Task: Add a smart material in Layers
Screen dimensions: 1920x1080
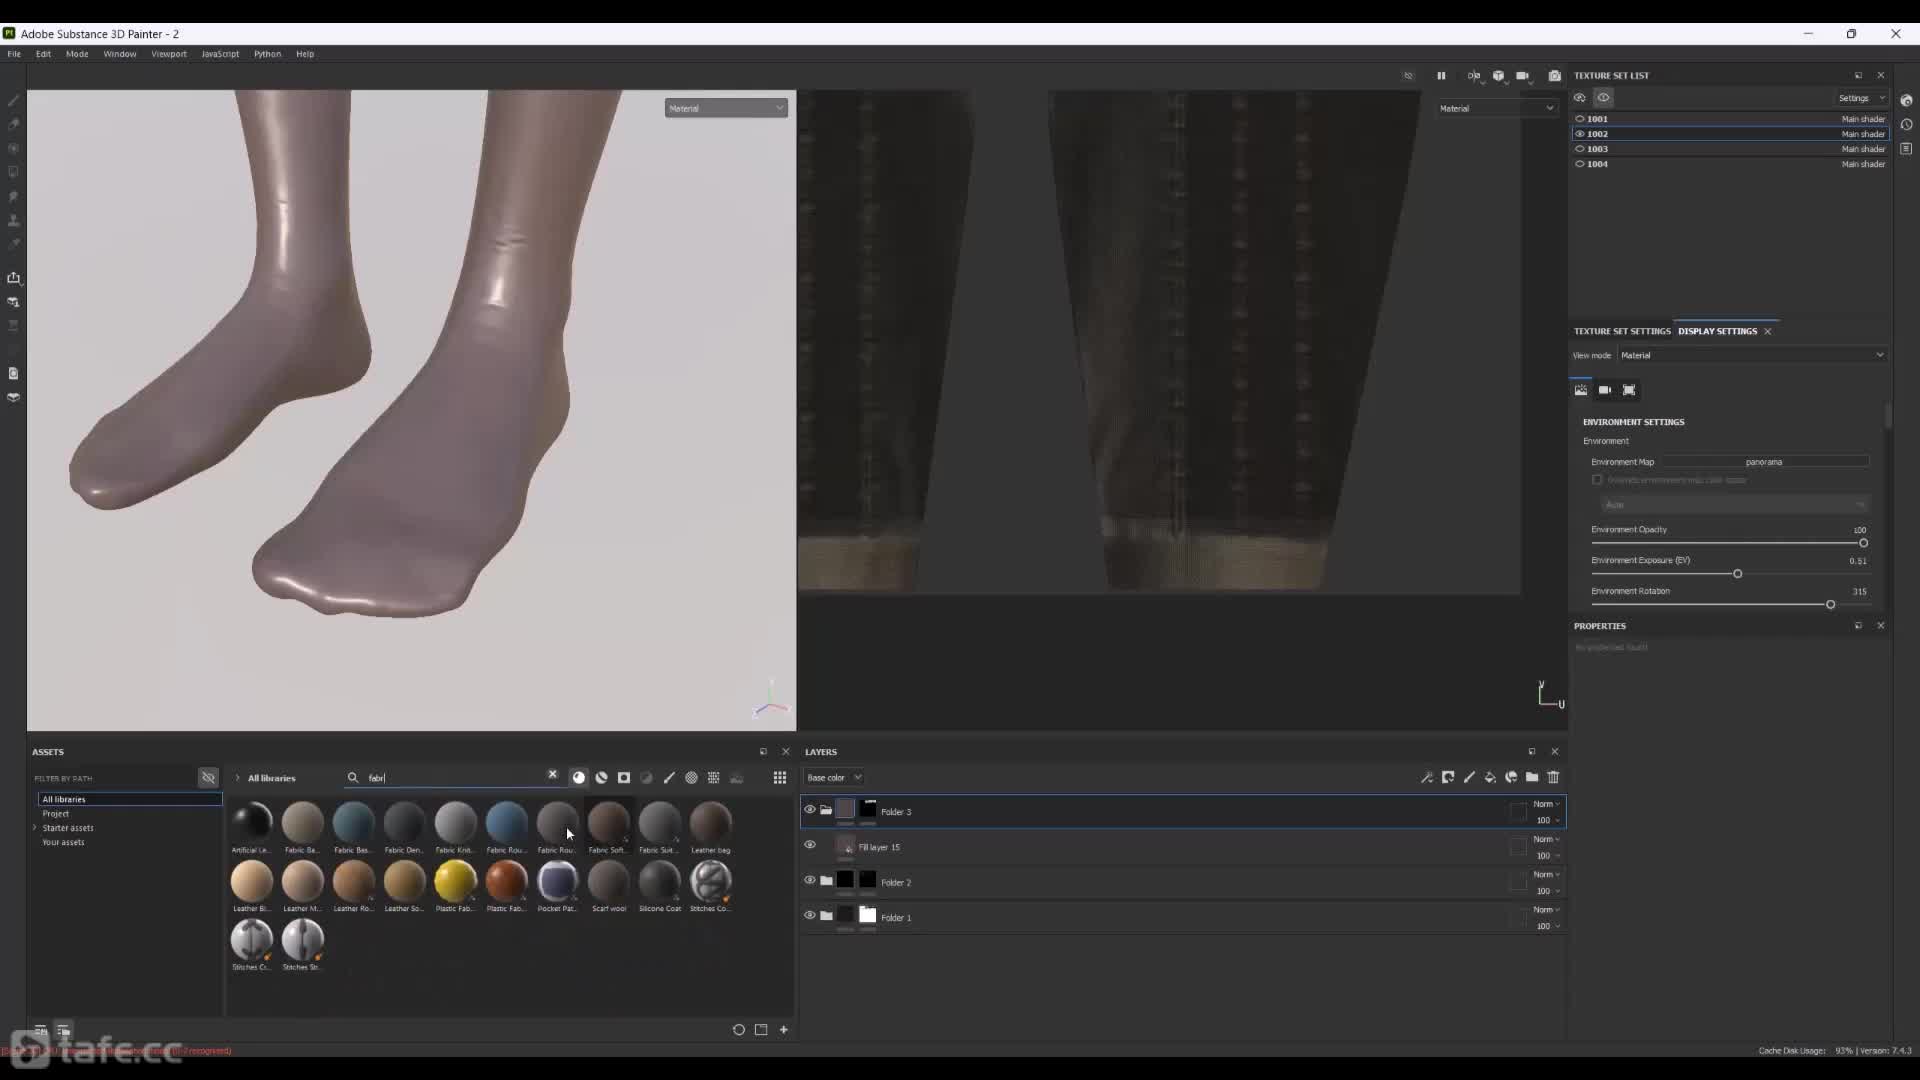Action: tap(1511, 777)
